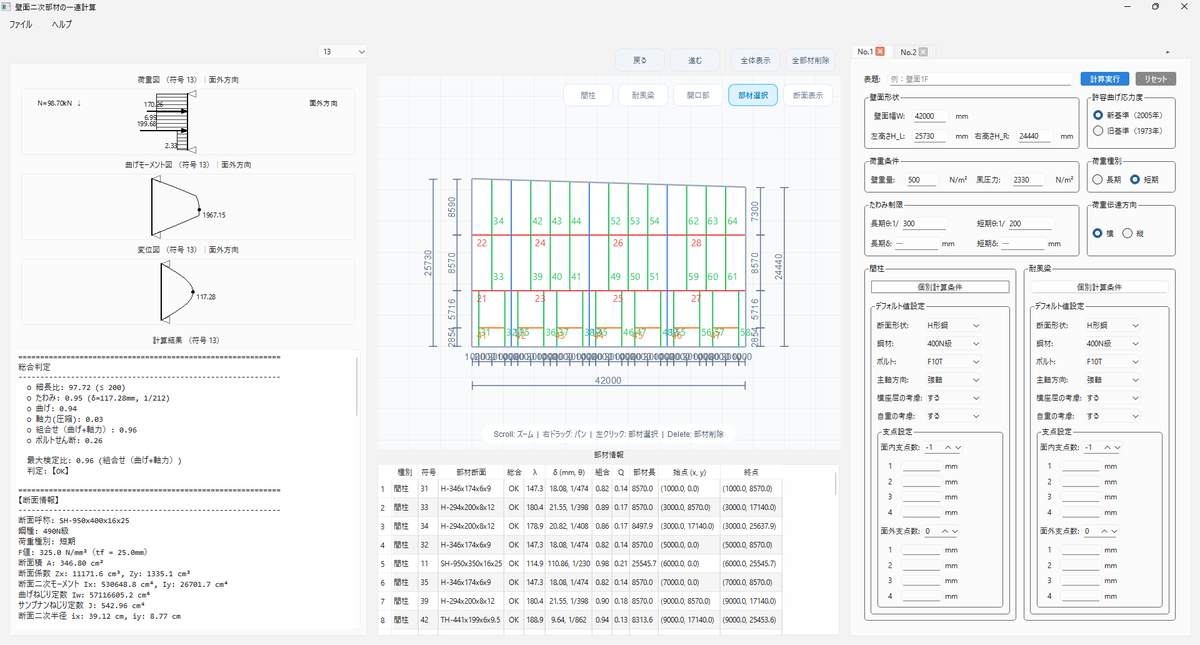
Task: Click the 壁面幅W field showing 42000
Action: [931, 116]
